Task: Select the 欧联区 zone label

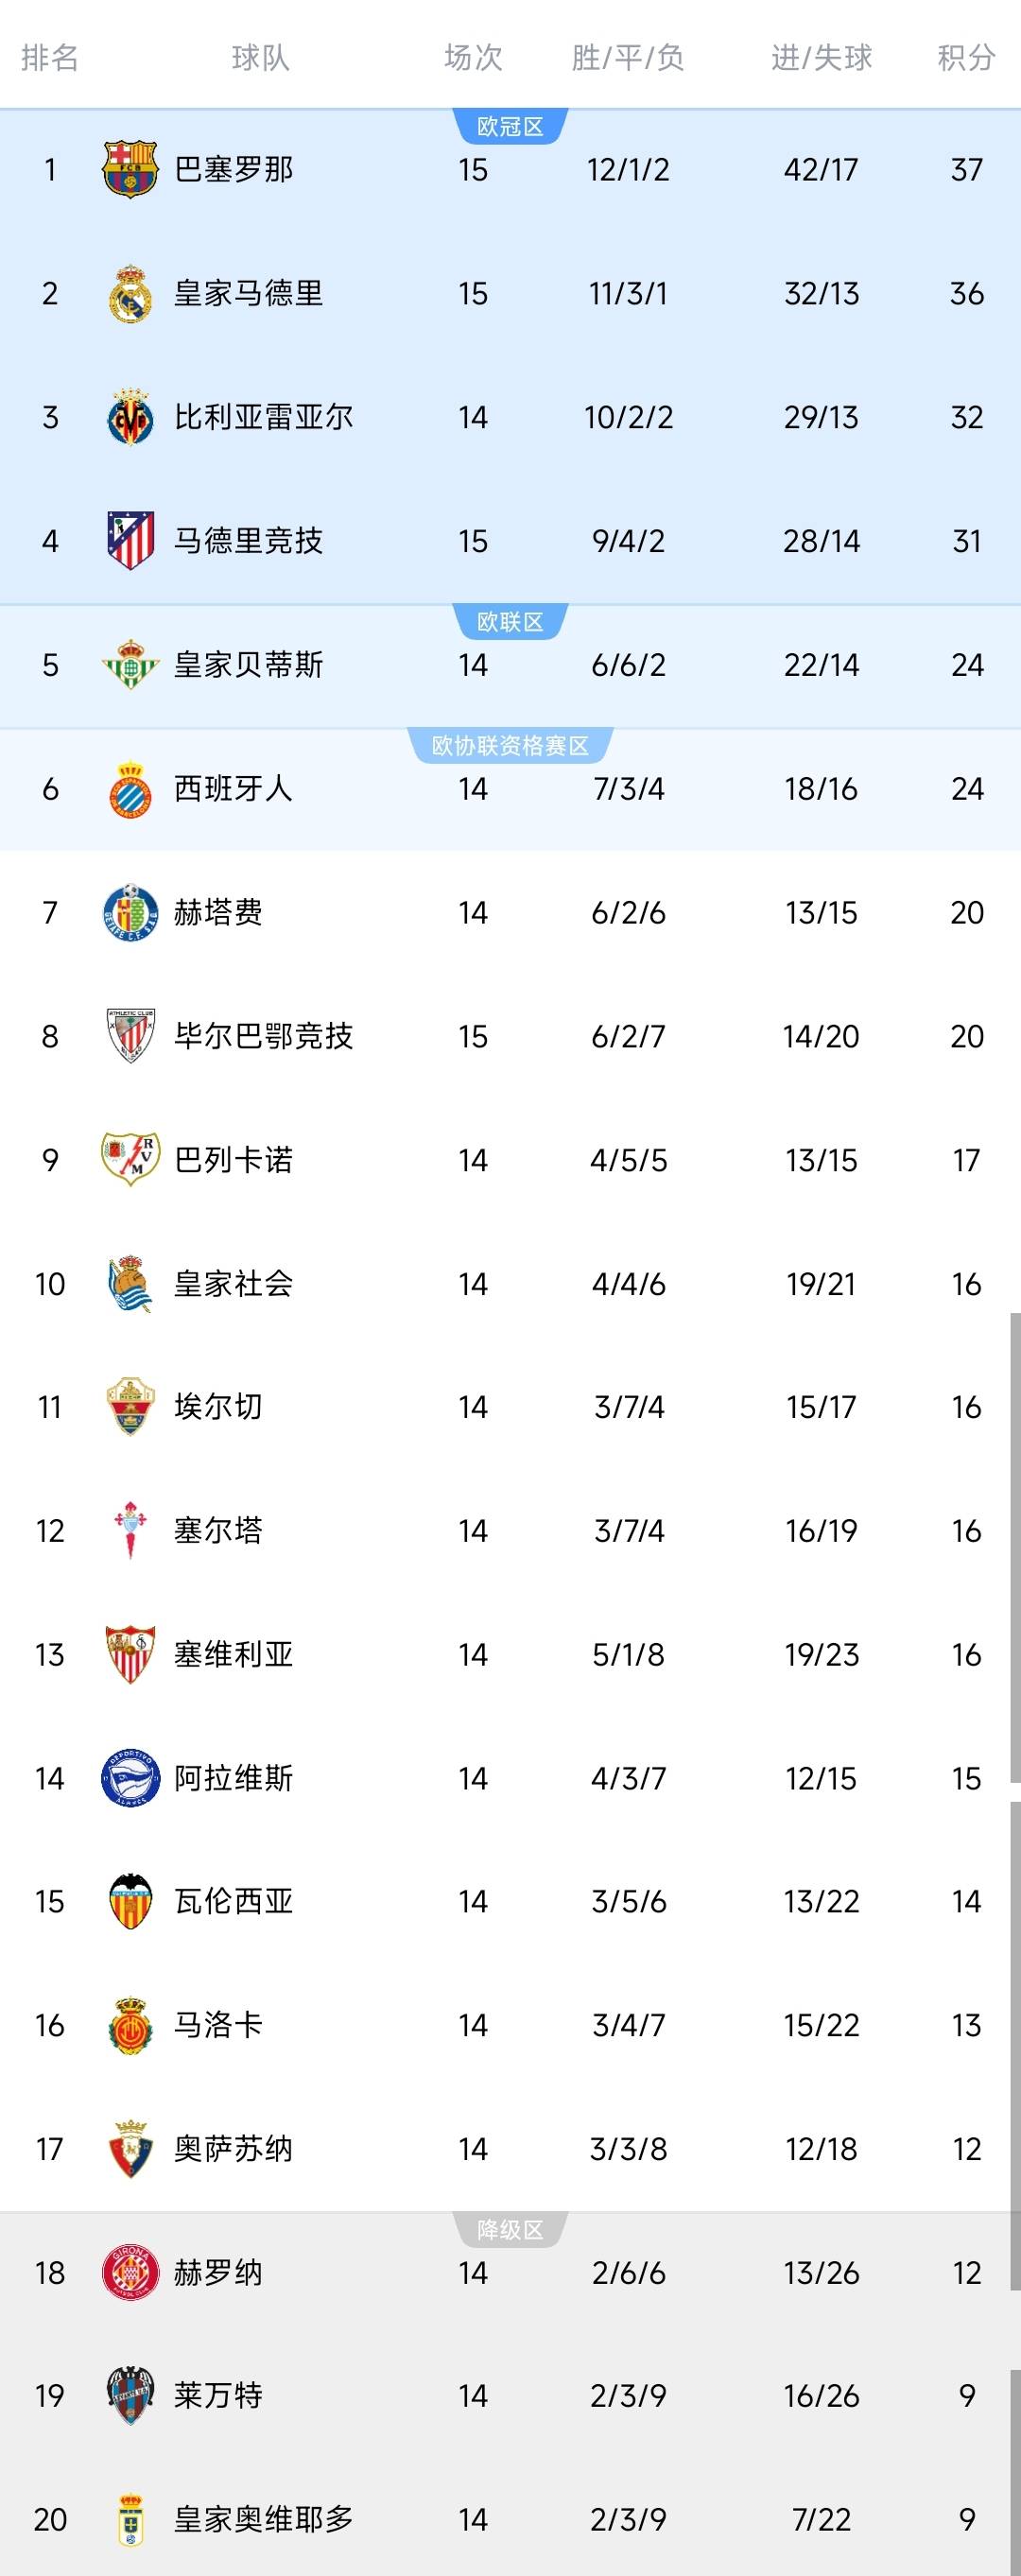Action: pyautogui.click(x=510, y=622)
